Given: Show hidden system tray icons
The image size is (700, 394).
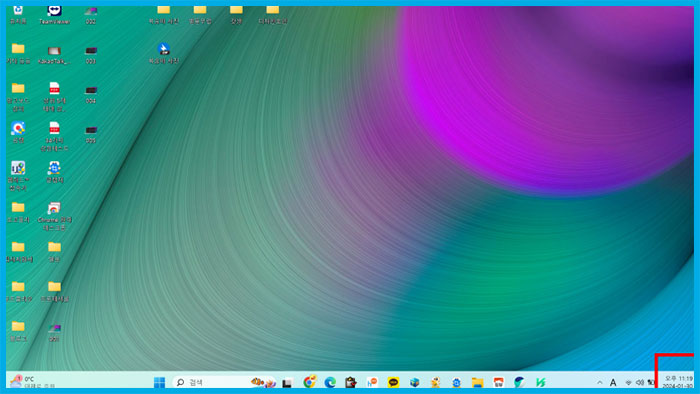Looking at the screenshot, I should tap(600, 382).
